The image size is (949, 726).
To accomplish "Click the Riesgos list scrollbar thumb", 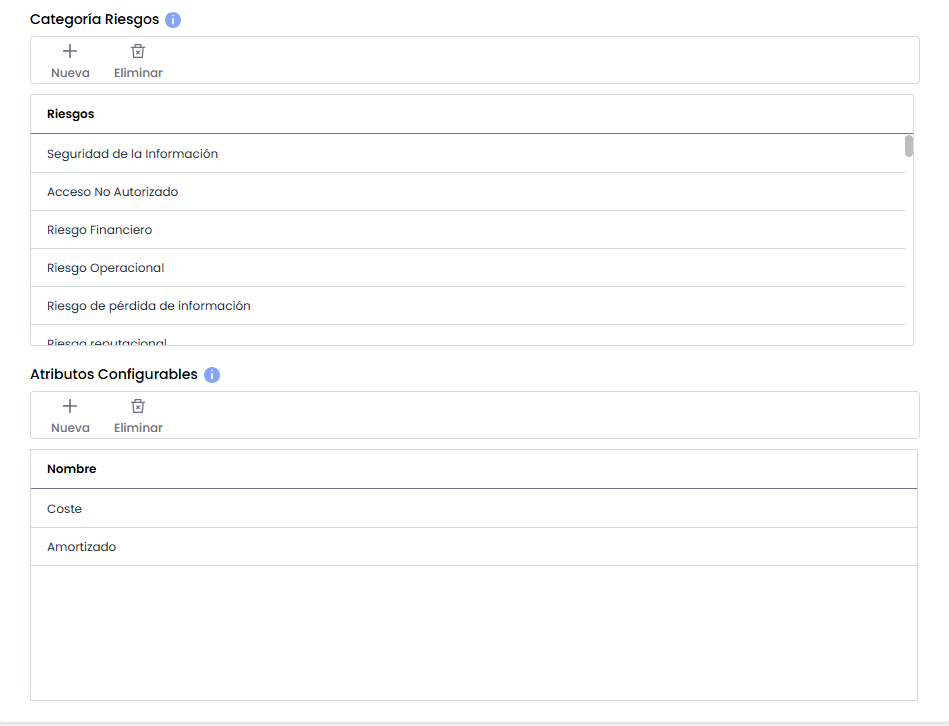I will point(909,146).
